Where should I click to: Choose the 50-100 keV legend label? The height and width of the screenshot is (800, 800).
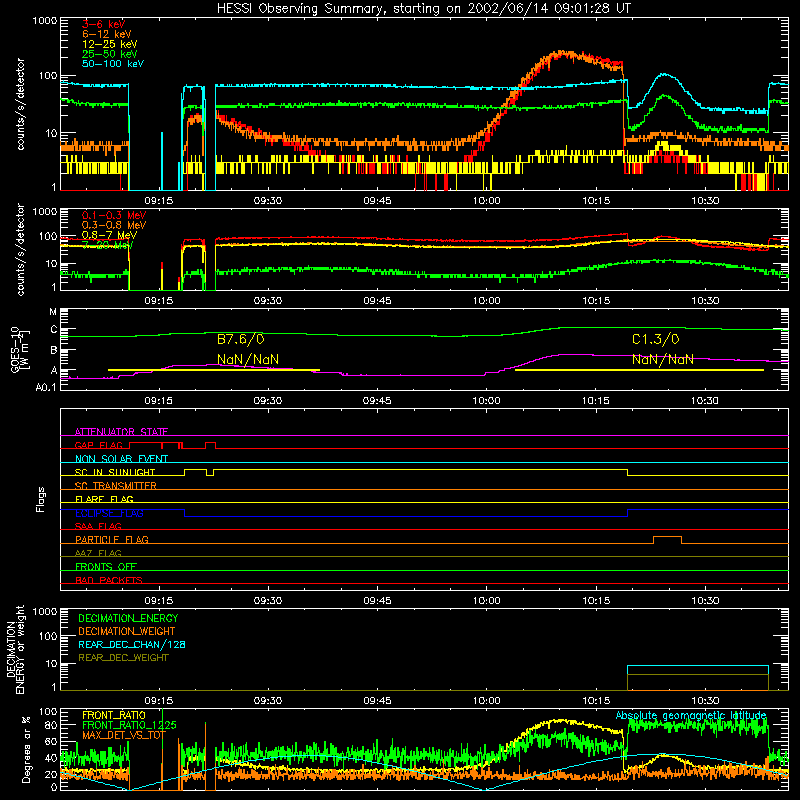click(113, 64)
